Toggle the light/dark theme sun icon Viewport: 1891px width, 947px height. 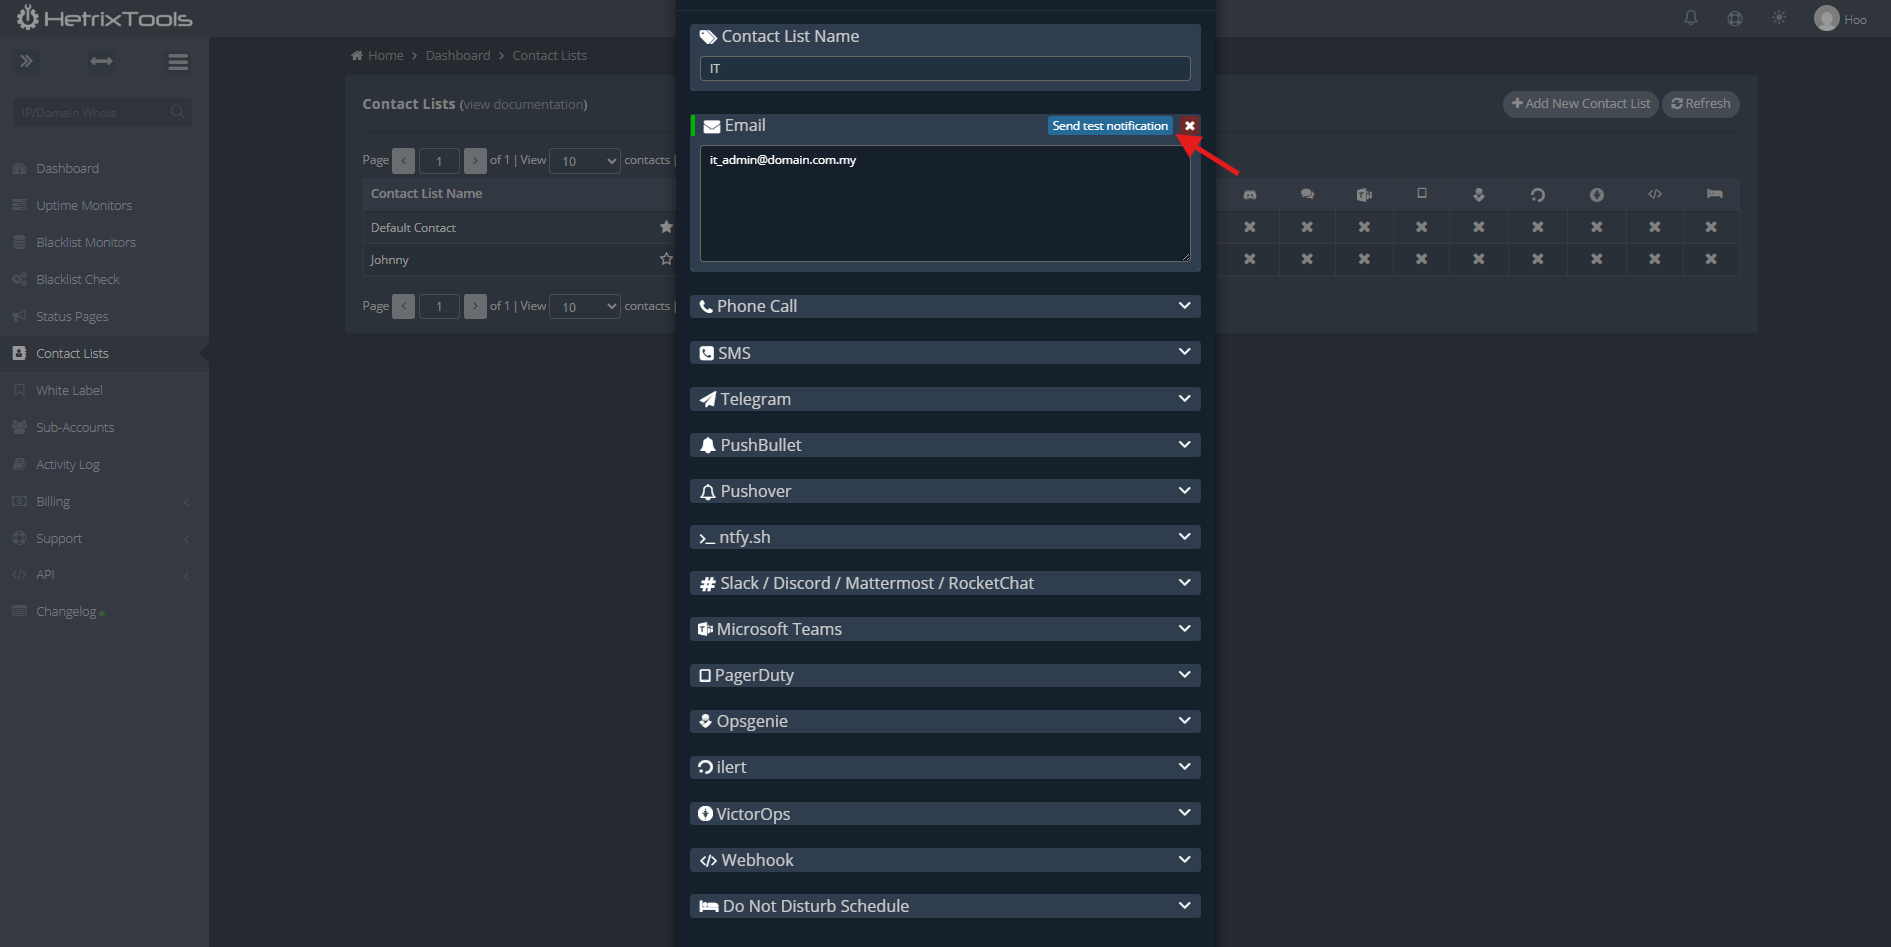[x=1778, y=18]
